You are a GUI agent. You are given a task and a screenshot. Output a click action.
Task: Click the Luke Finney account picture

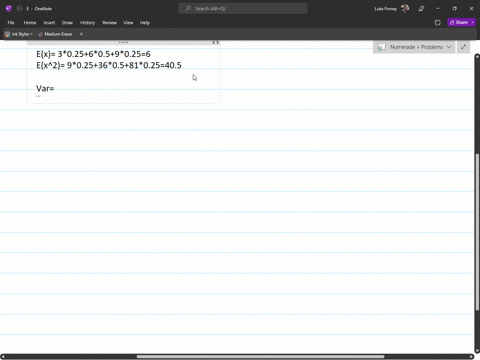click(x=405, y=9)
